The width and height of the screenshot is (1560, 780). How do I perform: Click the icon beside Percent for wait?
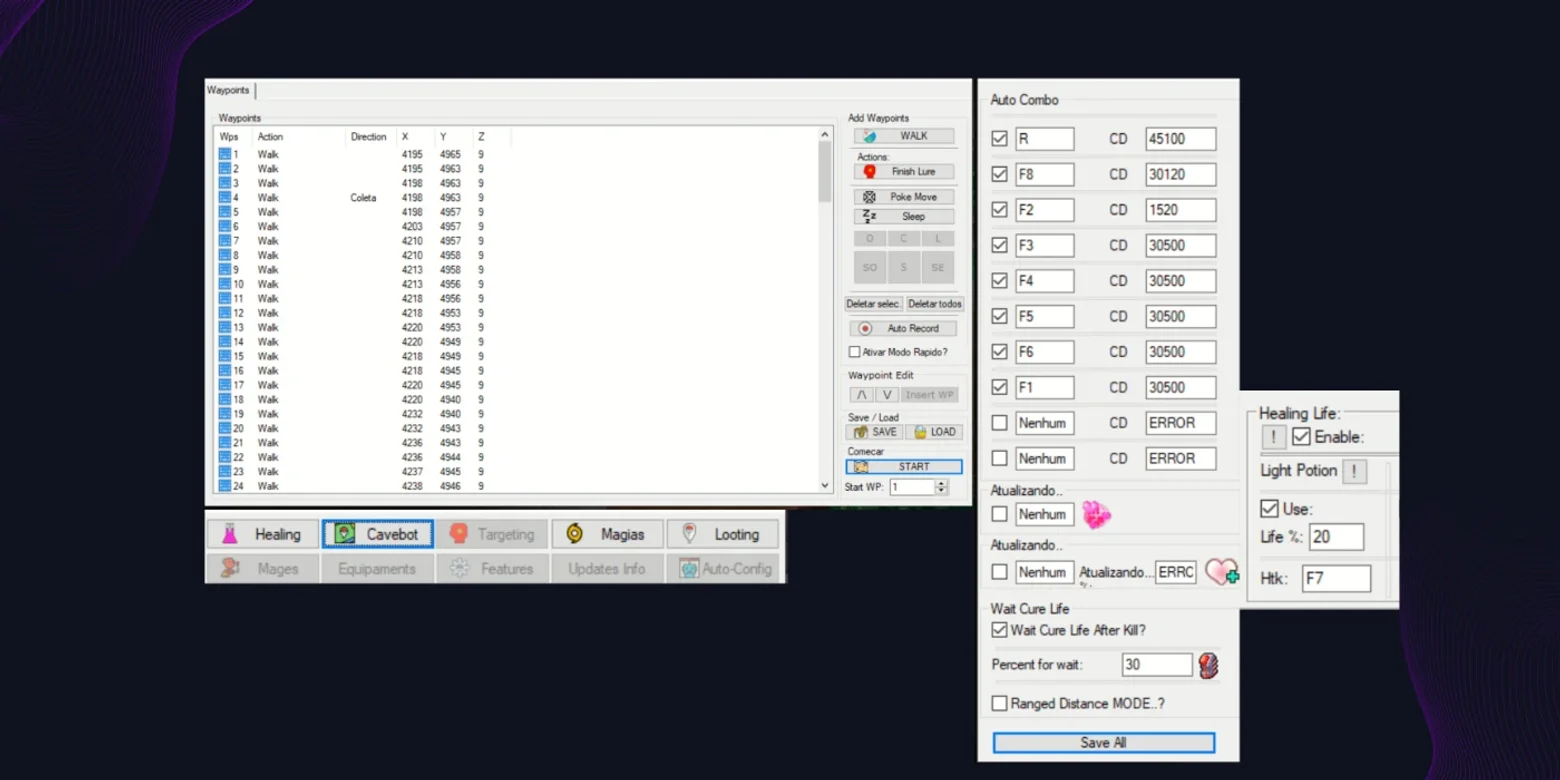[1208, 665]
